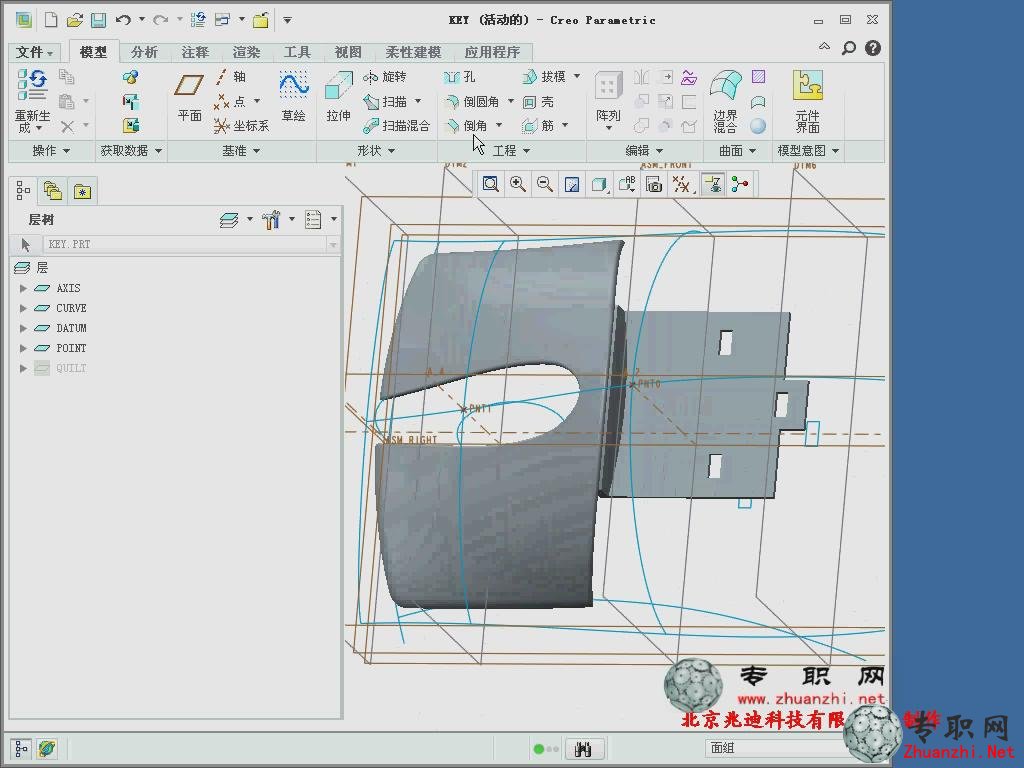Image resolution: width=1024 pixels, height=768 pixels.
Task: Expand the AXIS layer
Action: point(23,288)
